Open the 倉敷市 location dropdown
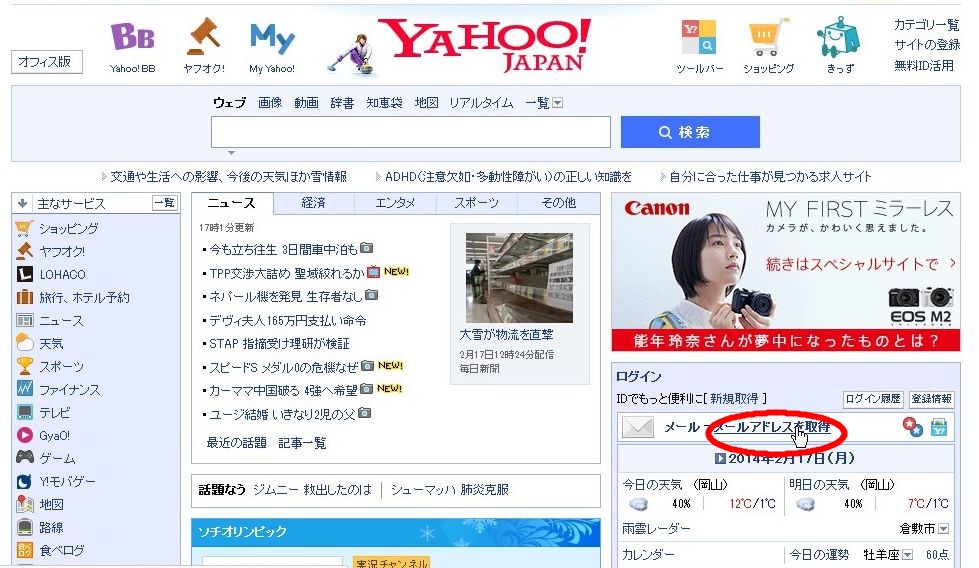 [943, 529]
